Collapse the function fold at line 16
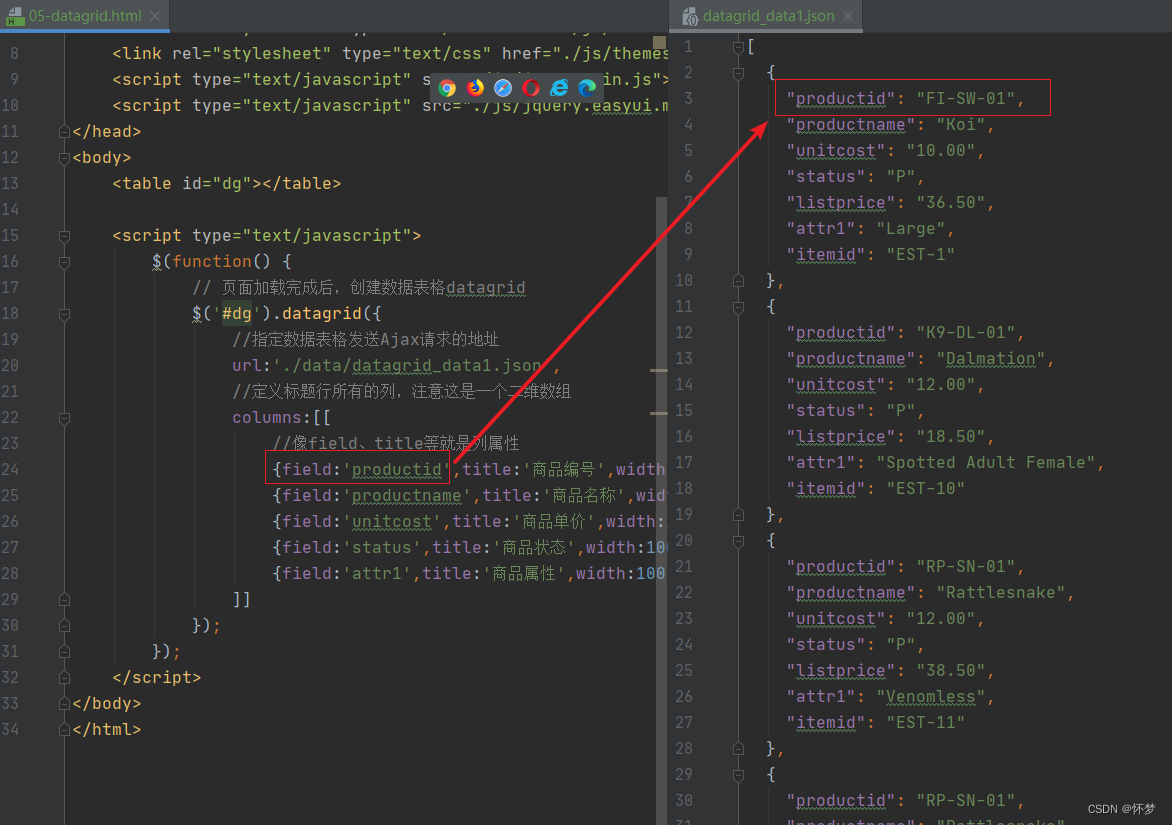1172x825 pixels. tap(64, 262)
